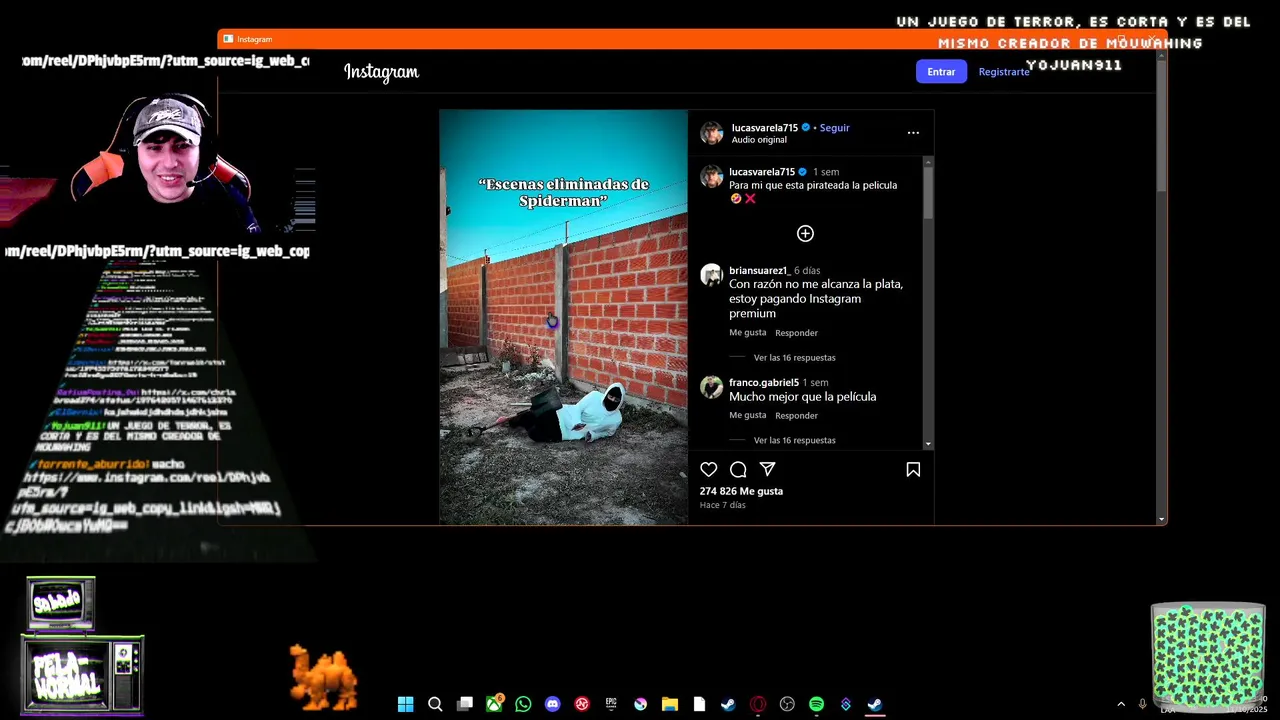The width and height of the screenshot is (1280, 720).
Task: Expand the 16 replies under franco.gabriel5 comment
Action: (794, 440)
